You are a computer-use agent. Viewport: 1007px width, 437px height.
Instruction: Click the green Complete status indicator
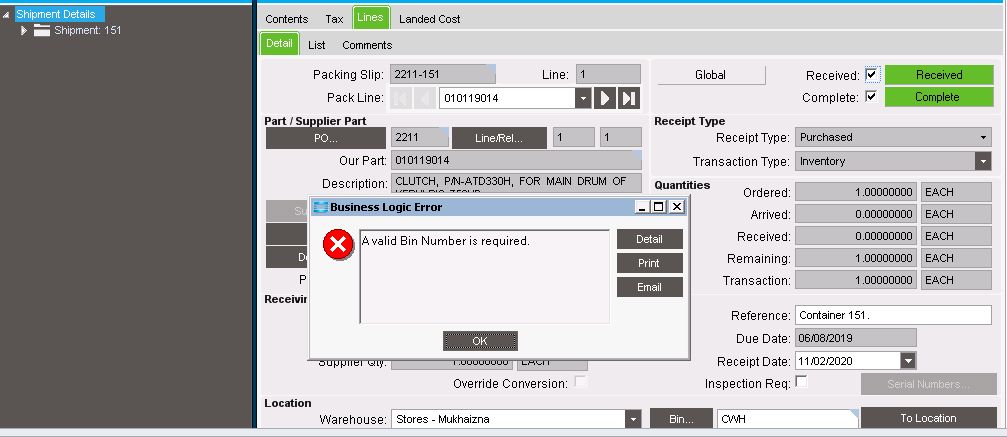click(939, 97)
